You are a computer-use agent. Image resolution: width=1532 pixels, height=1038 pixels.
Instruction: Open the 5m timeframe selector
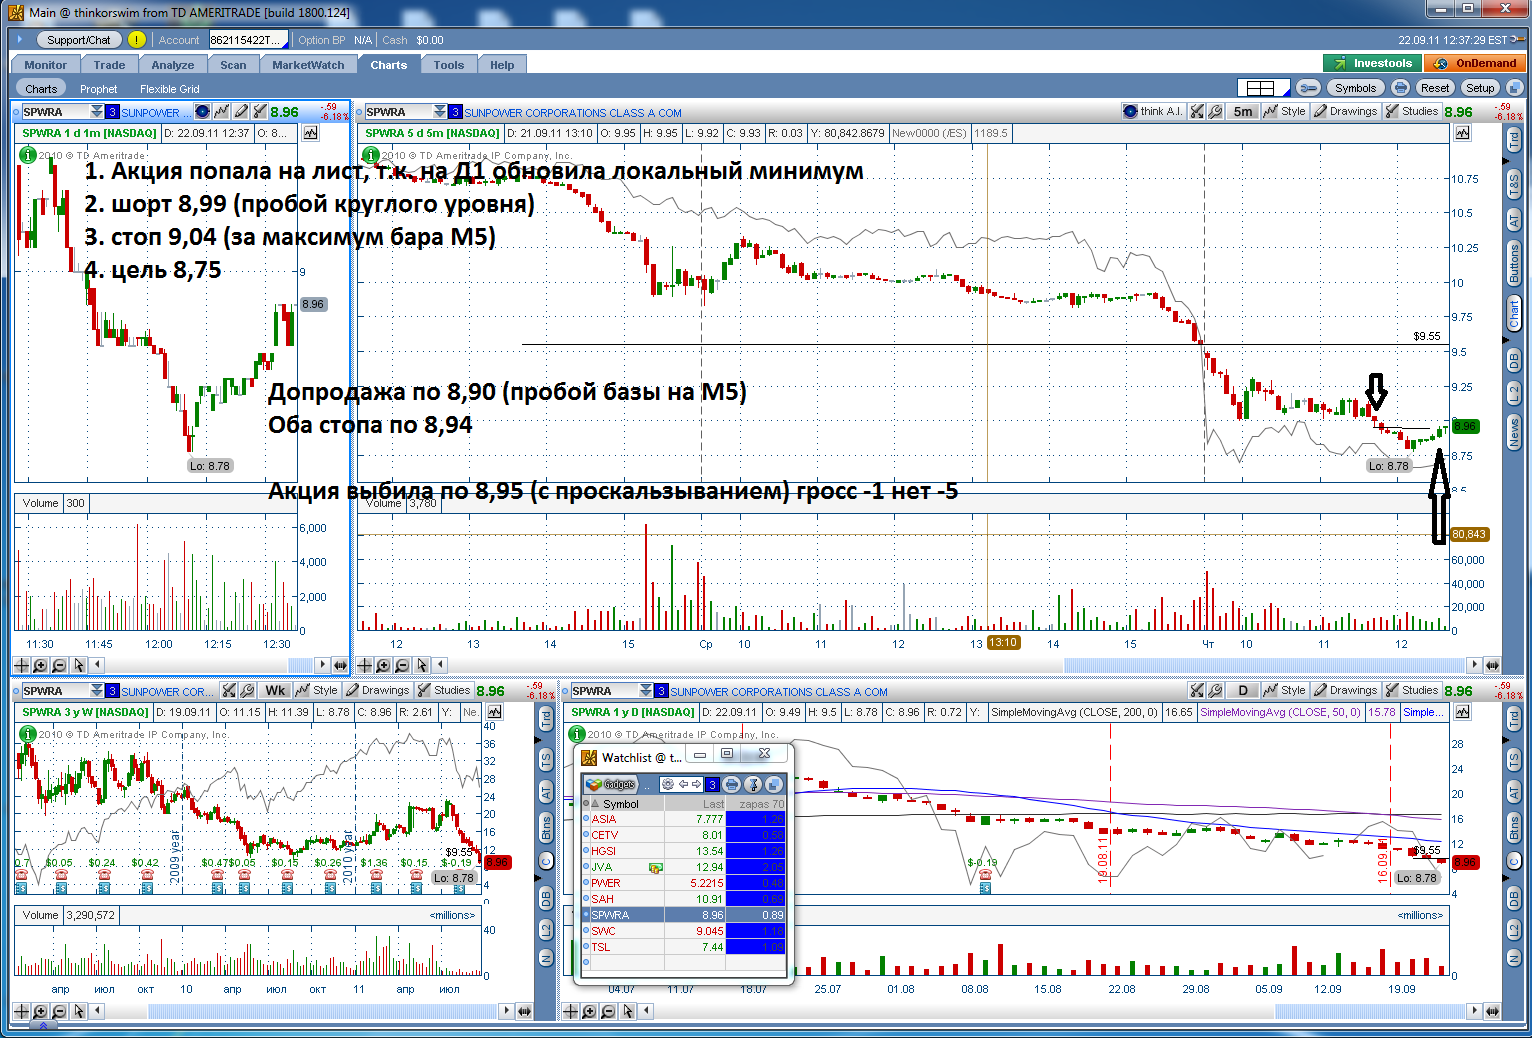[1243, 111]
